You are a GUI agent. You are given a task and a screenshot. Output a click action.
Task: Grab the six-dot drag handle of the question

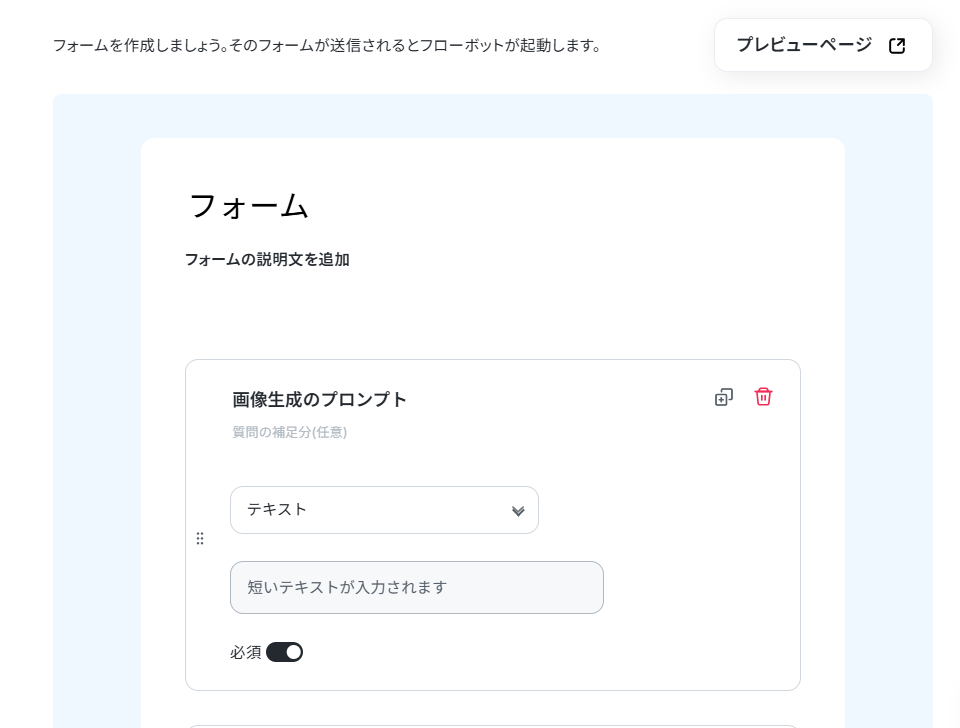(200, 538)
